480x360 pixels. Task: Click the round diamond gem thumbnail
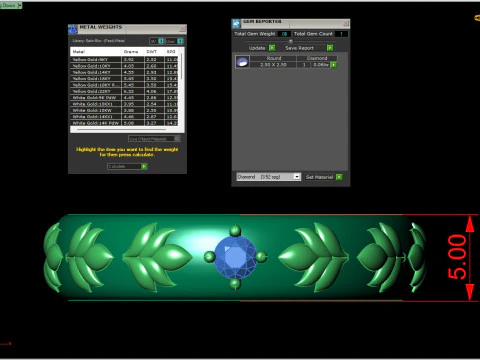coord(242,62)
